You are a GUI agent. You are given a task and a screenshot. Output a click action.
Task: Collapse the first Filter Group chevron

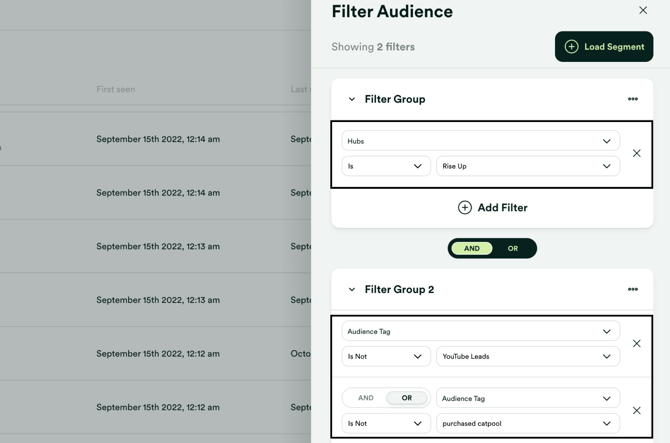point(352,99)
